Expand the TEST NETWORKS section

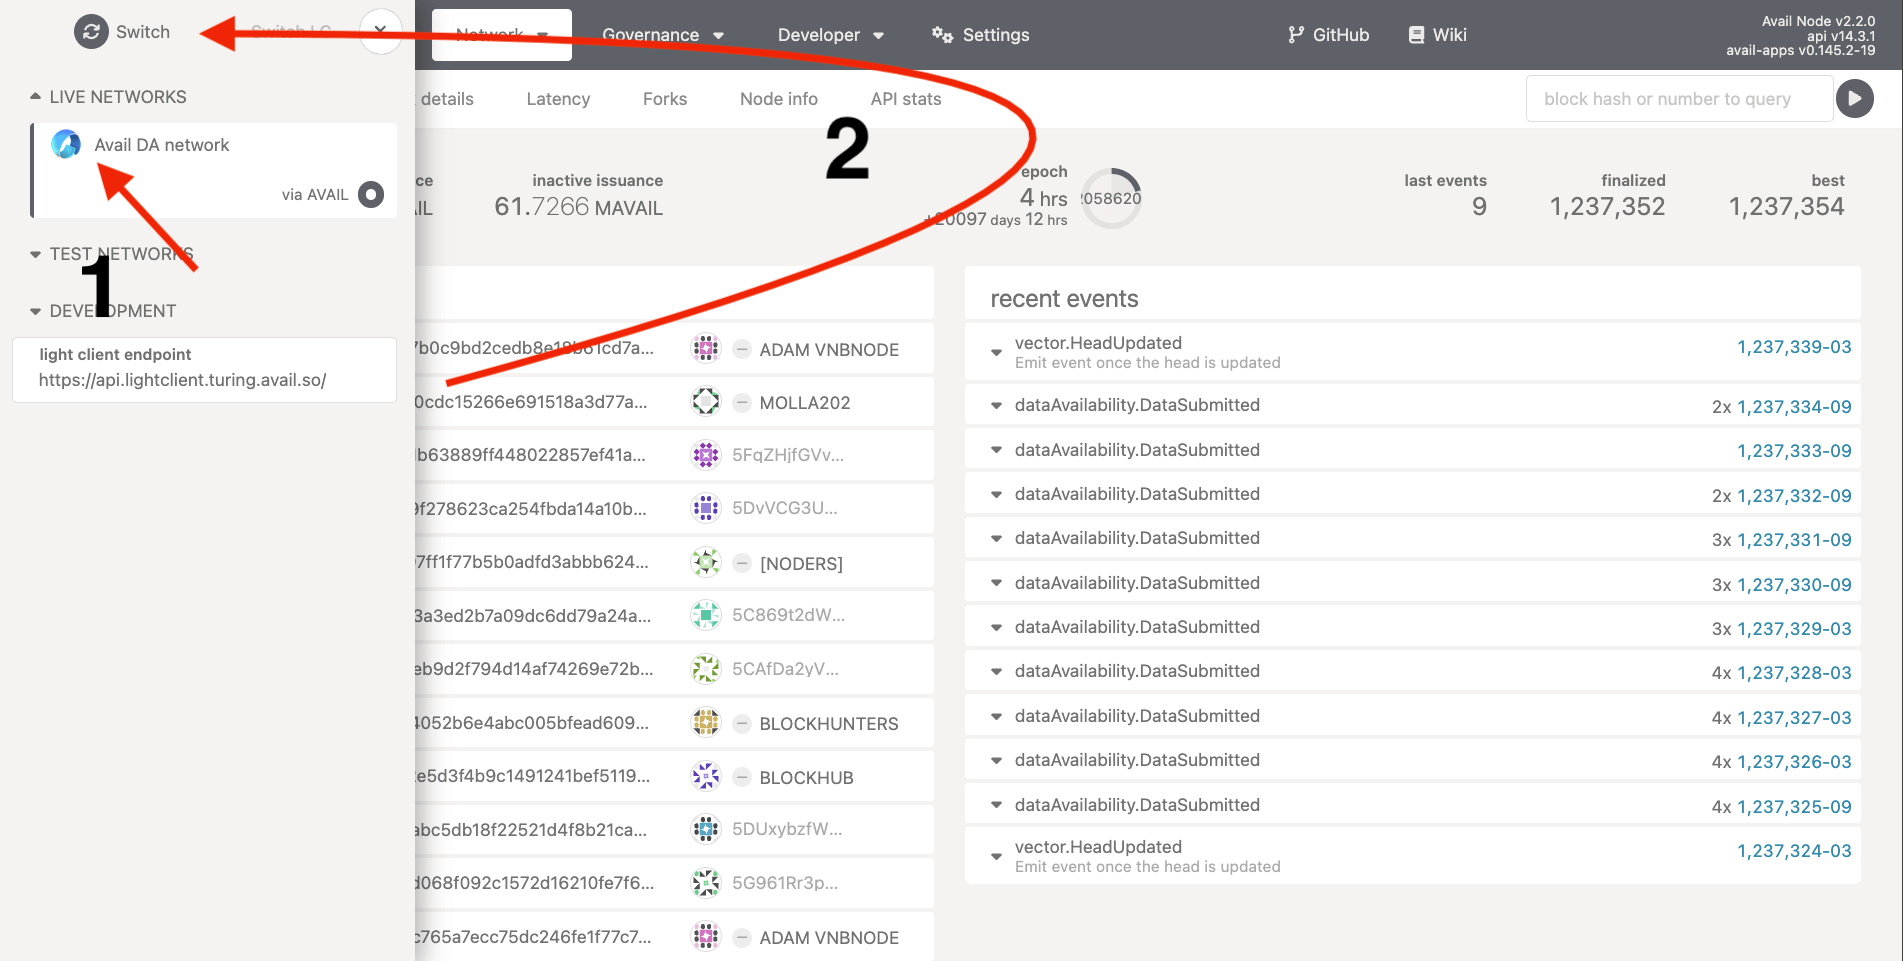tap(36, 254)
